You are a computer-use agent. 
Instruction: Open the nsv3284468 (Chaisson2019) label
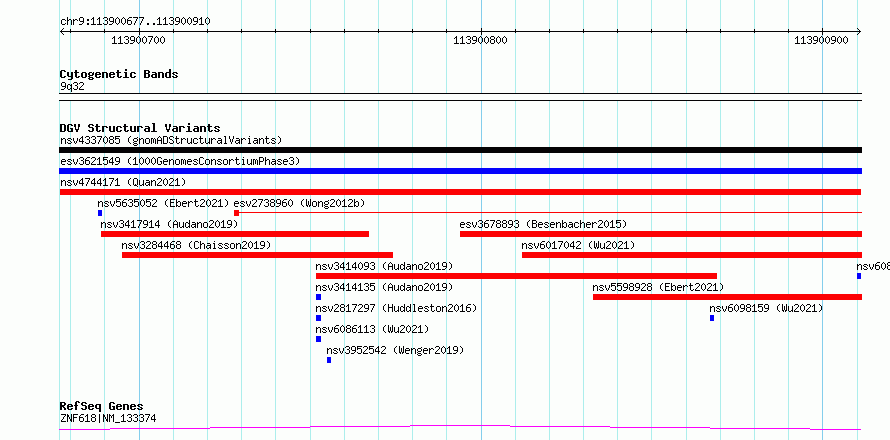coord(196,245)
